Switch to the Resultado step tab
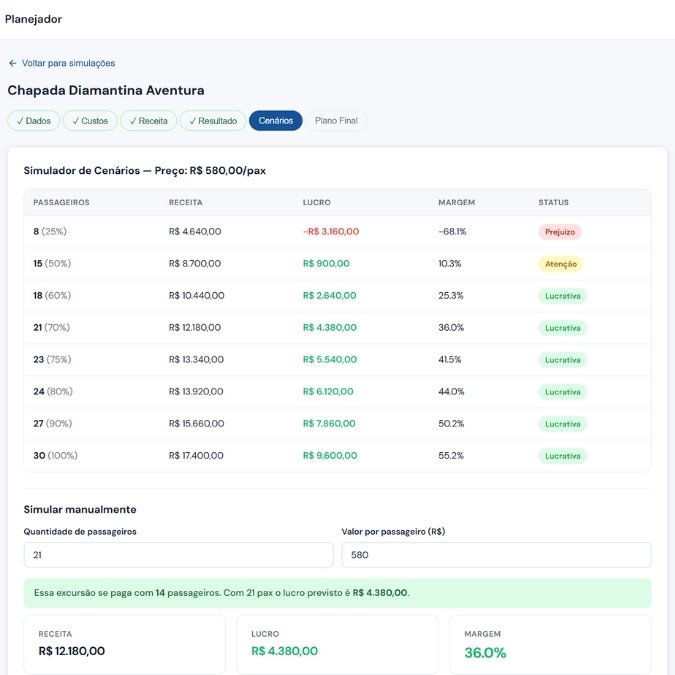 point(213,121)
